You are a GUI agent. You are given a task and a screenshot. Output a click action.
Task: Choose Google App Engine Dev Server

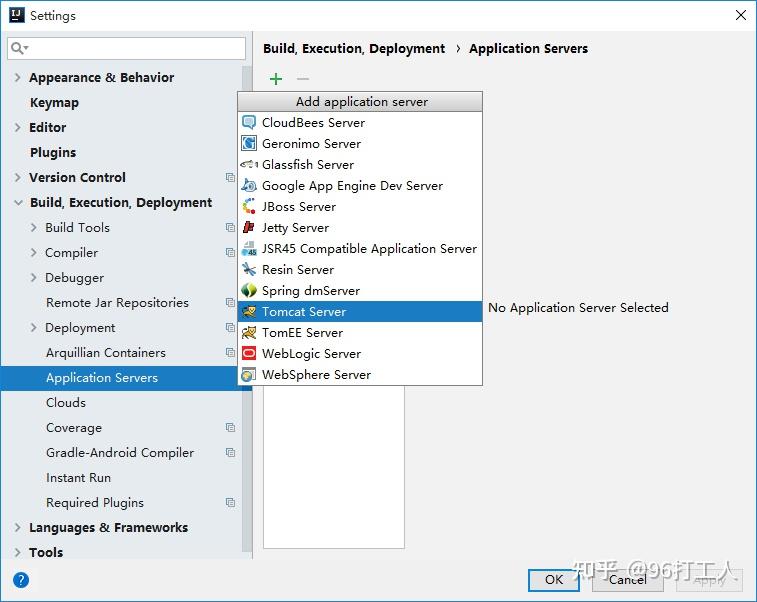pos(352,186)
